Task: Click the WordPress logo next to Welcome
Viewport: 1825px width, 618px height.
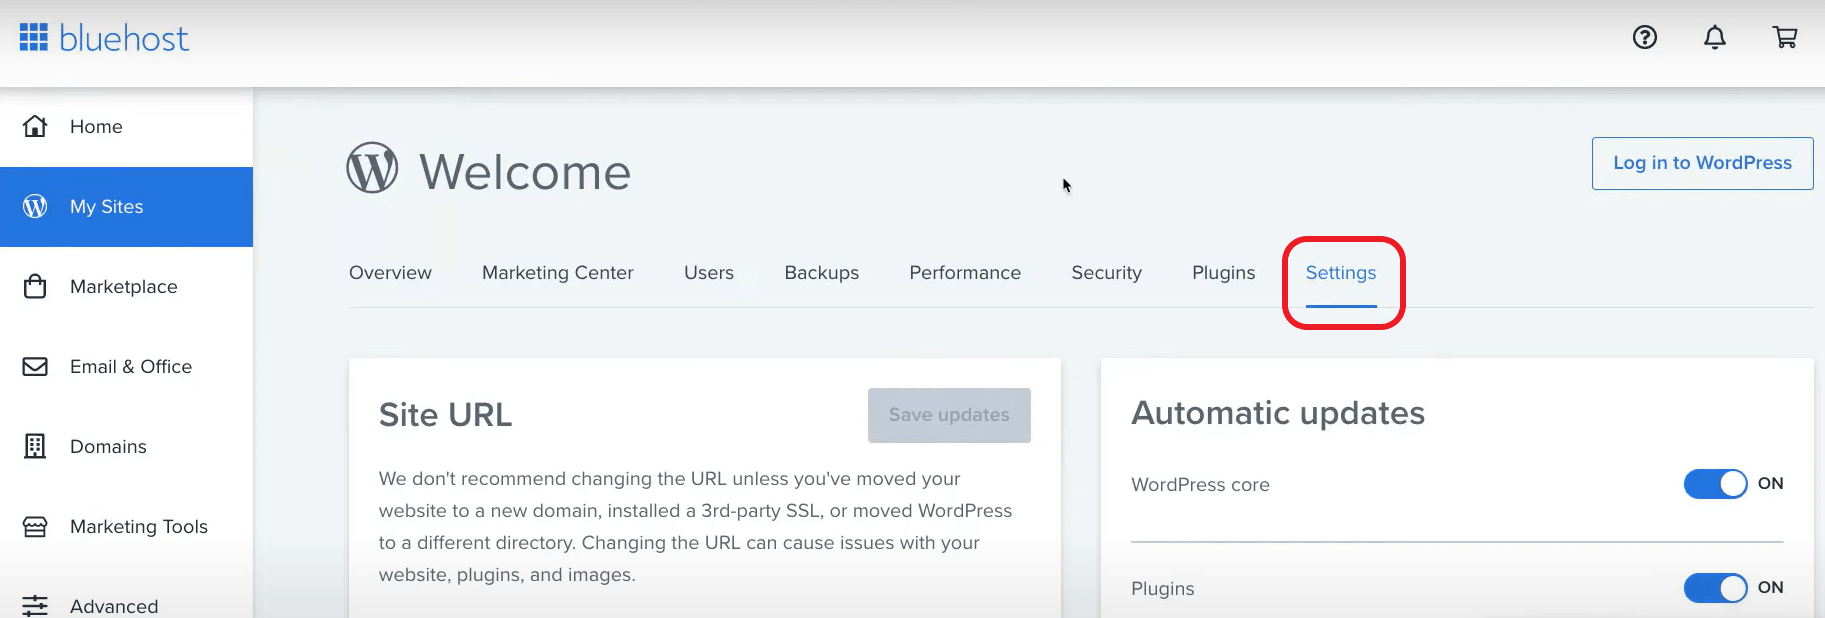Action: [x=372, y=168]
